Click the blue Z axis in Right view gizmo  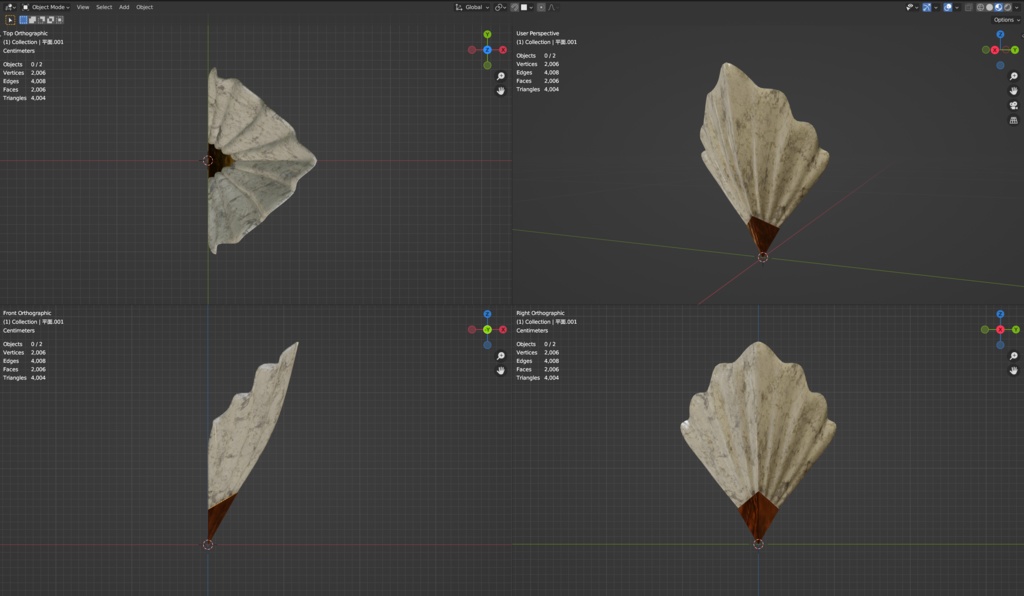(1000, 314)
